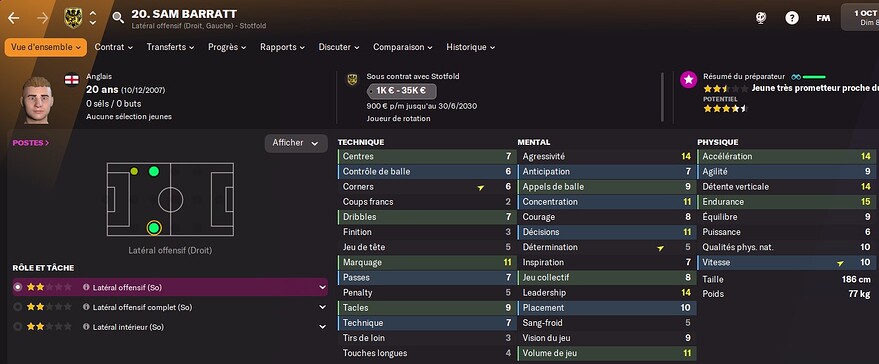Click the world globe icon
879x364 pixels.
[761, 18]
